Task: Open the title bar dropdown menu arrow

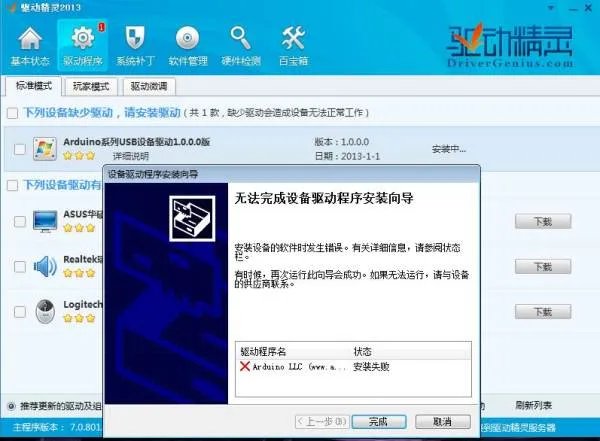Action: 551,8
